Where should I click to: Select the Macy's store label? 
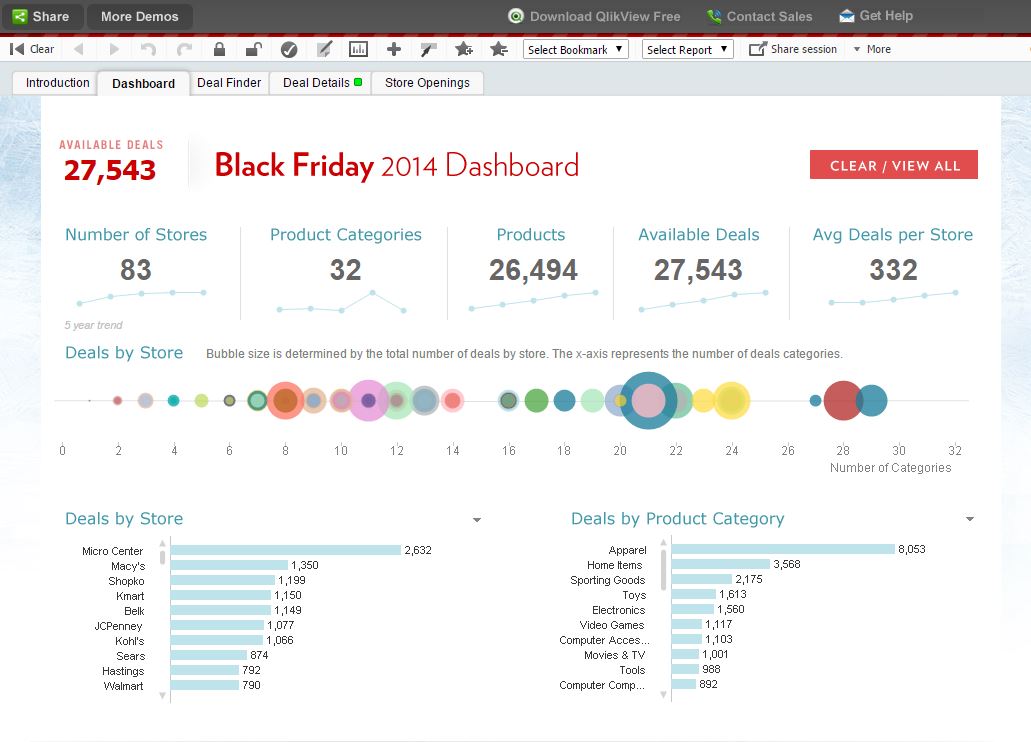[128, 566]
